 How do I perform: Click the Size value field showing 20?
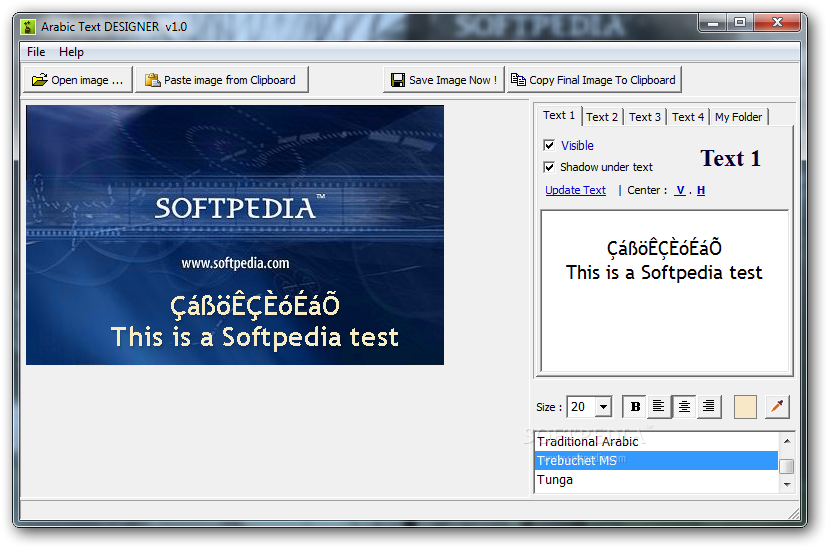(x=581, y=407)
